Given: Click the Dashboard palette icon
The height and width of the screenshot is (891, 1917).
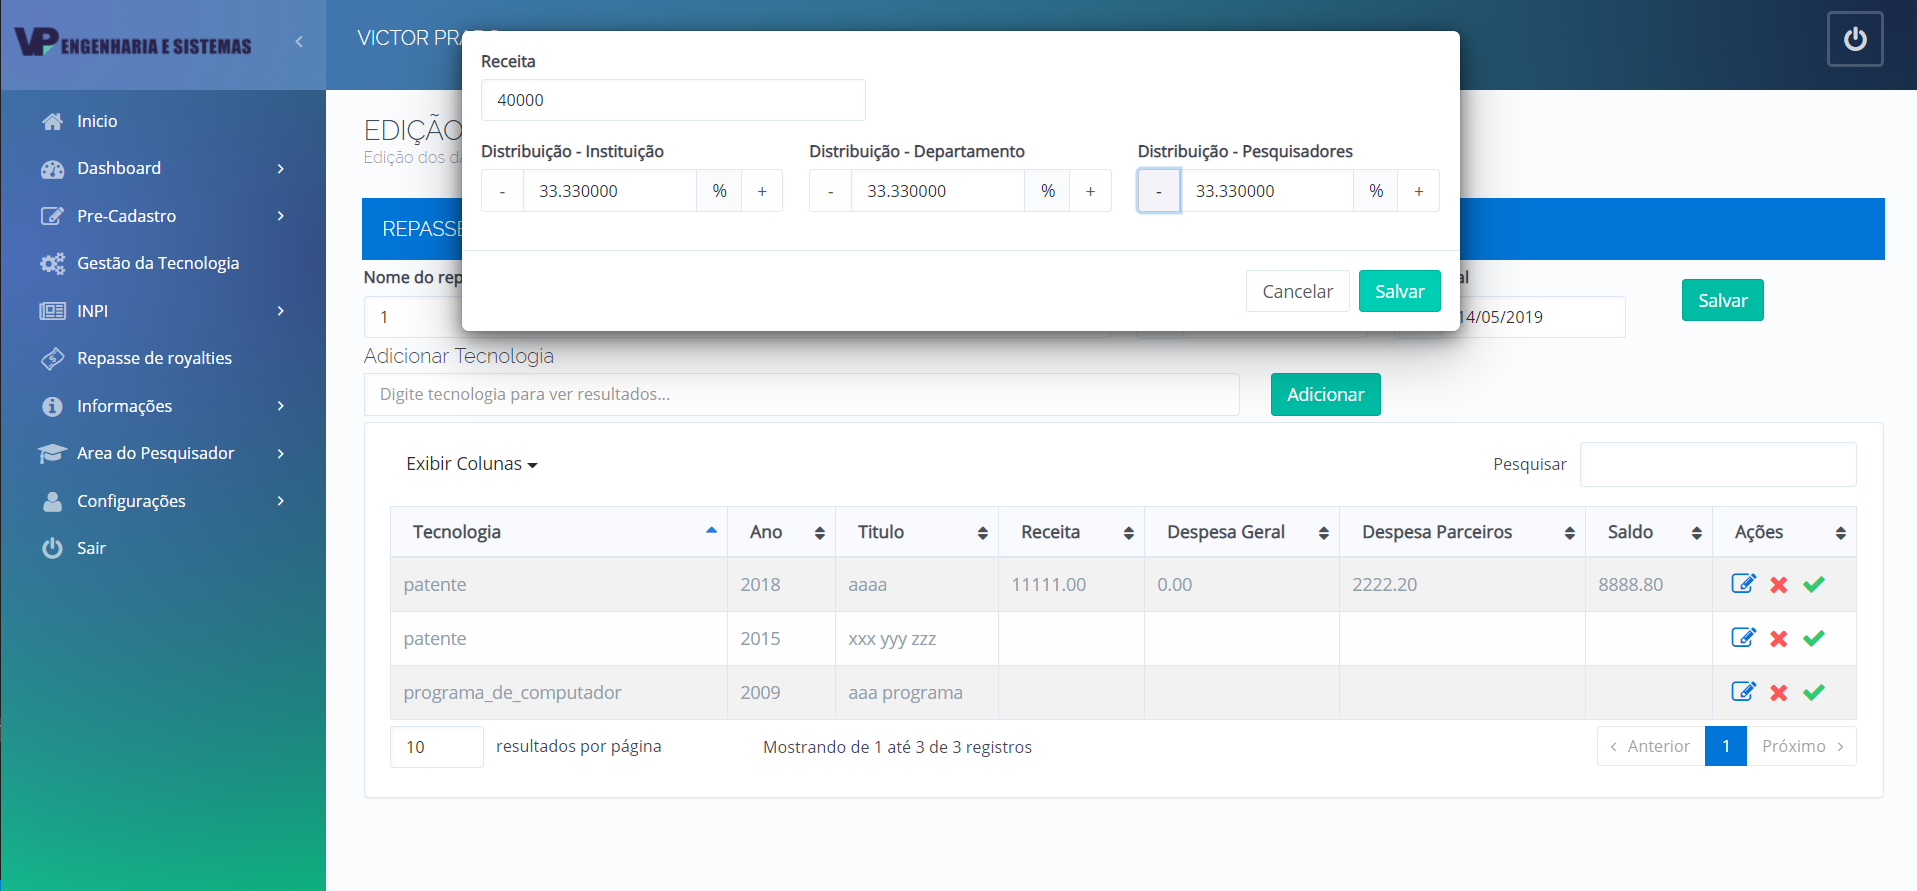Looking at the screenshot, I should [53, 169].
